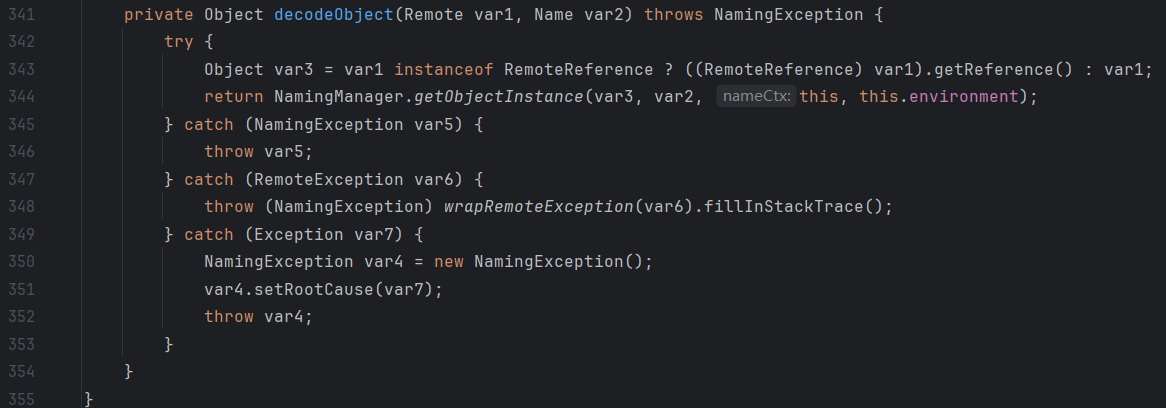Image resolution: width=1166 pixels, height=408 pixels.
Task: Click the try keyword on line 342
Action: click(x=179, y=42)
